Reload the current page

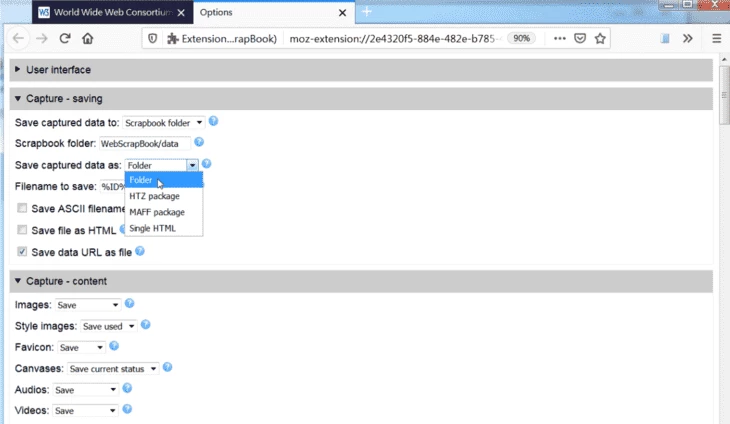tap(65, 39)
